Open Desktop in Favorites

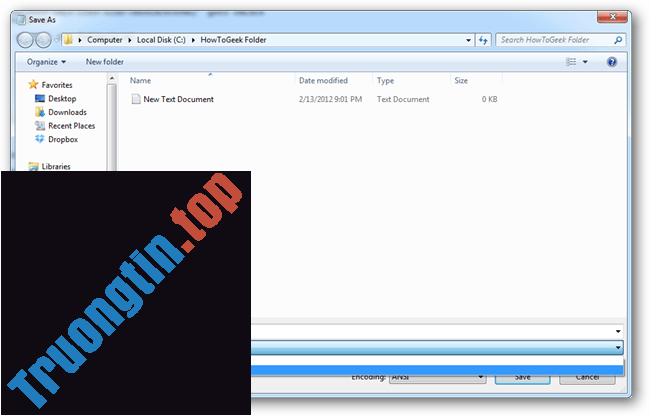62,99
